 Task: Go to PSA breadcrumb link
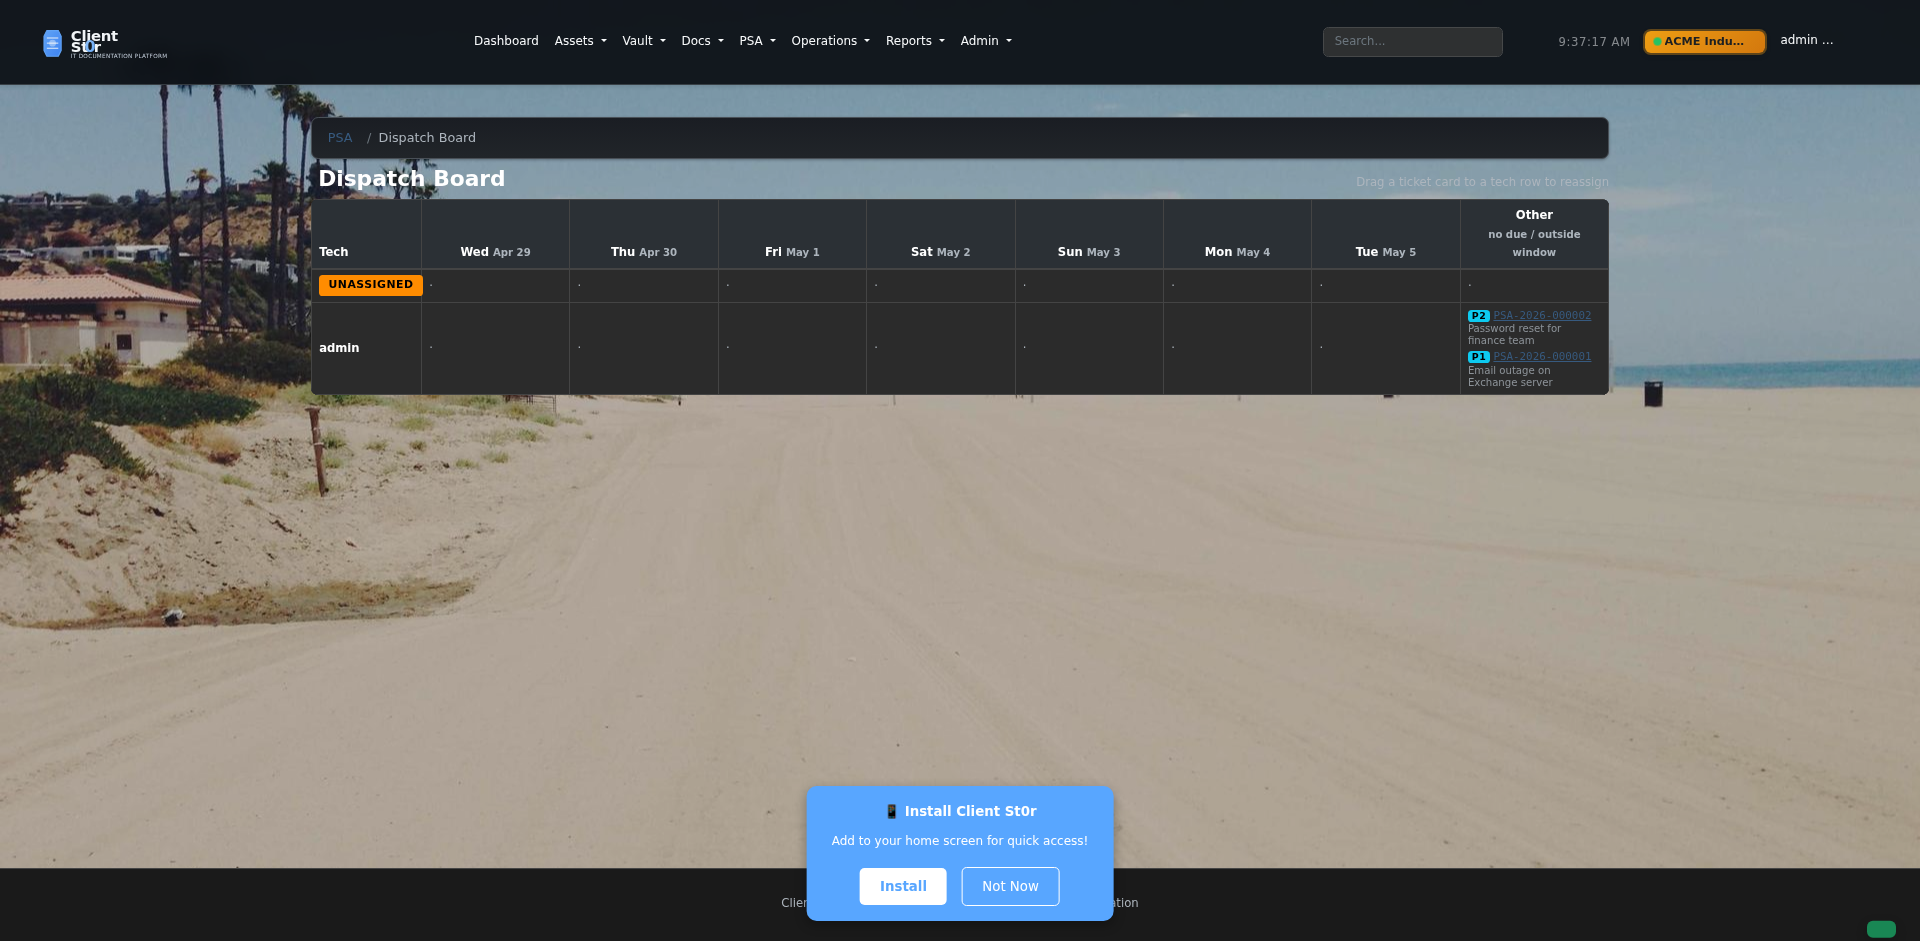(x=340, y=138)
